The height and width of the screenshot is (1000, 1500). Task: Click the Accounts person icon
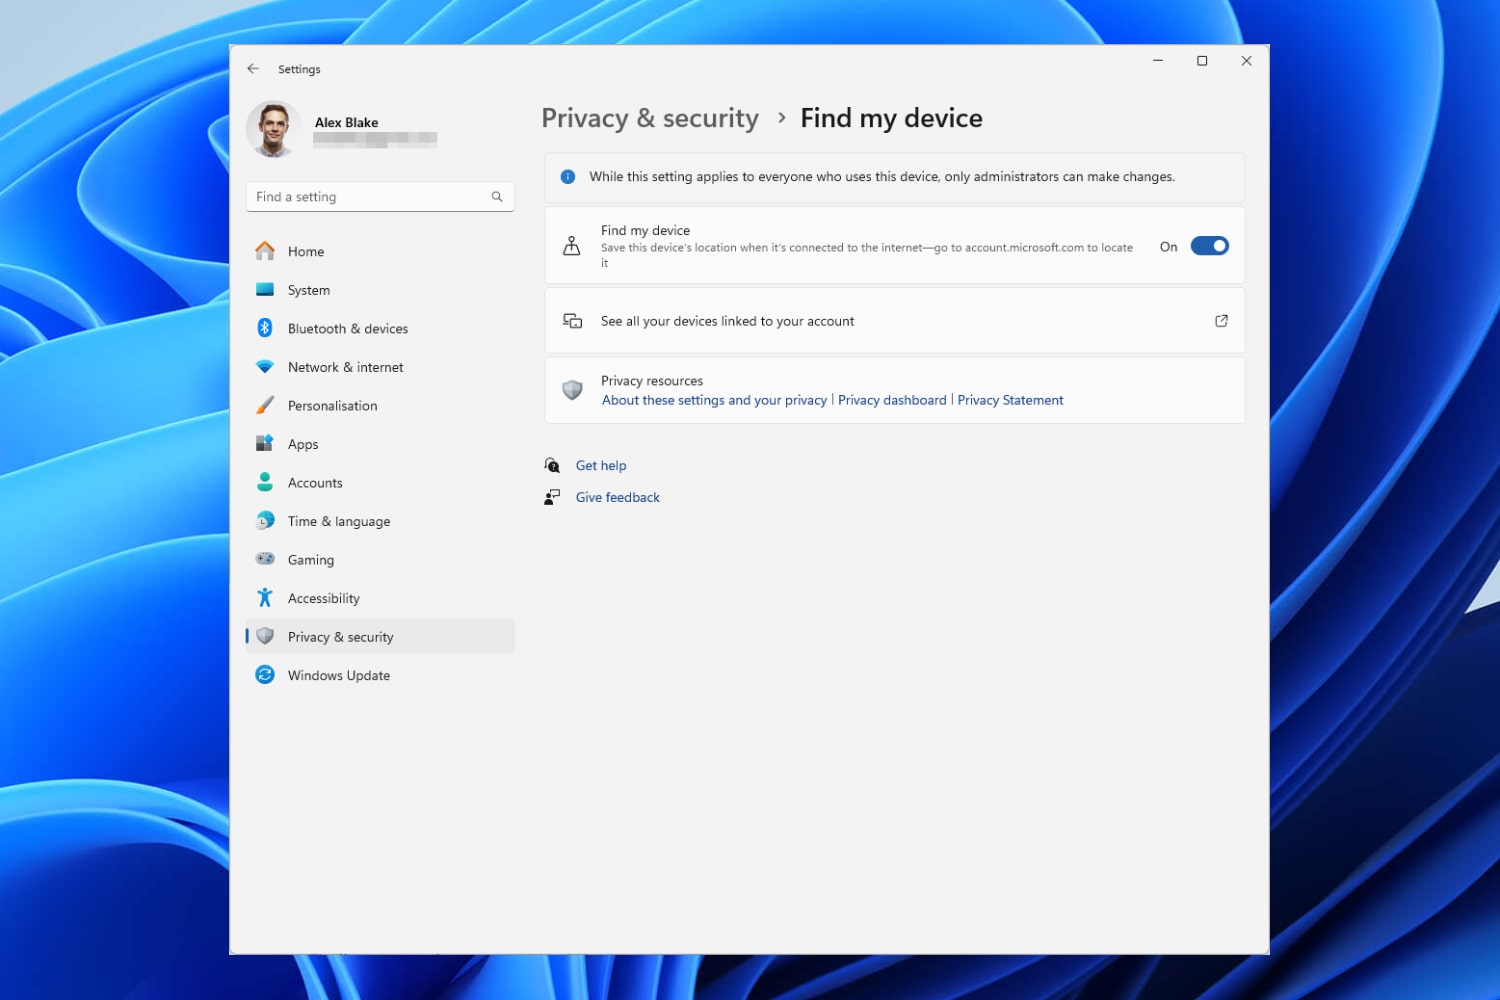(x=265, y=482)
